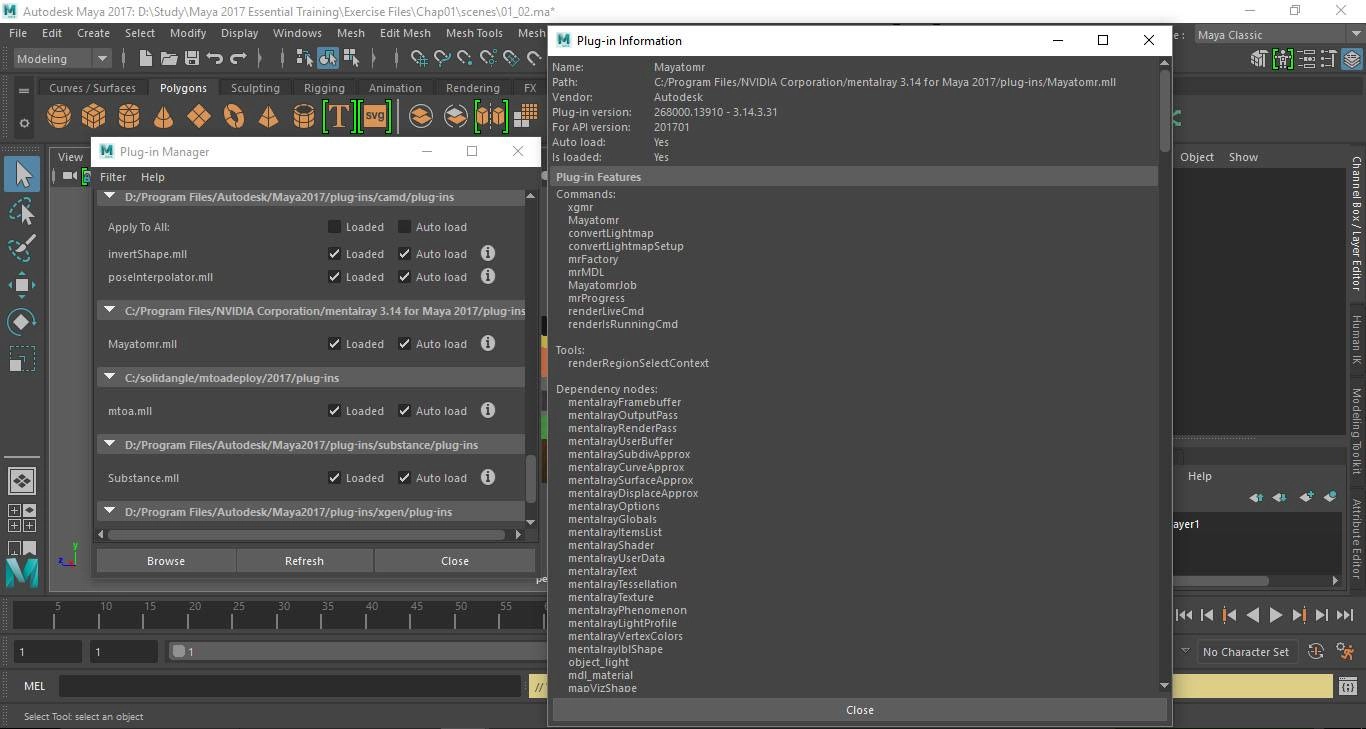
Task: Open the Filter menu in Plug-in Manager
Action: click(x=113, y=177)
